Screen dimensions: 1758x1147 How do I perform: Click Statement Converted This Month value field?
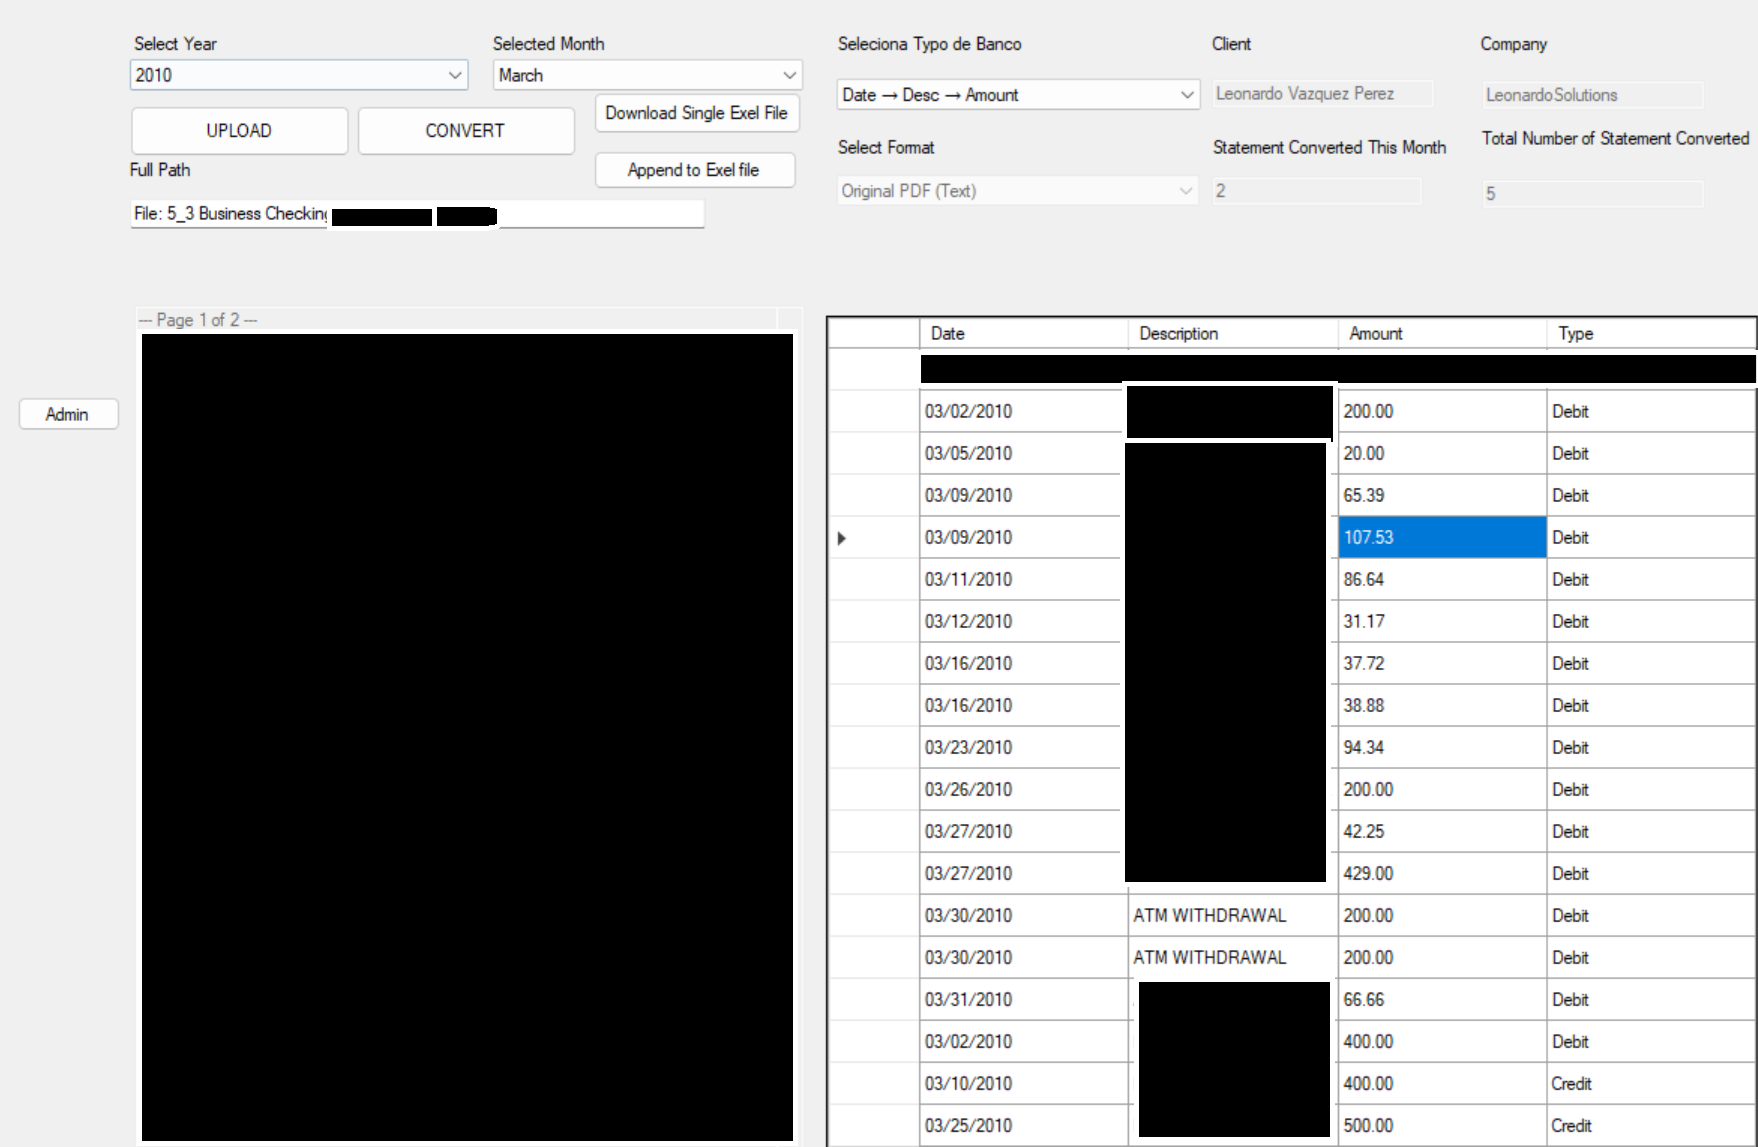pos(1316,191)
